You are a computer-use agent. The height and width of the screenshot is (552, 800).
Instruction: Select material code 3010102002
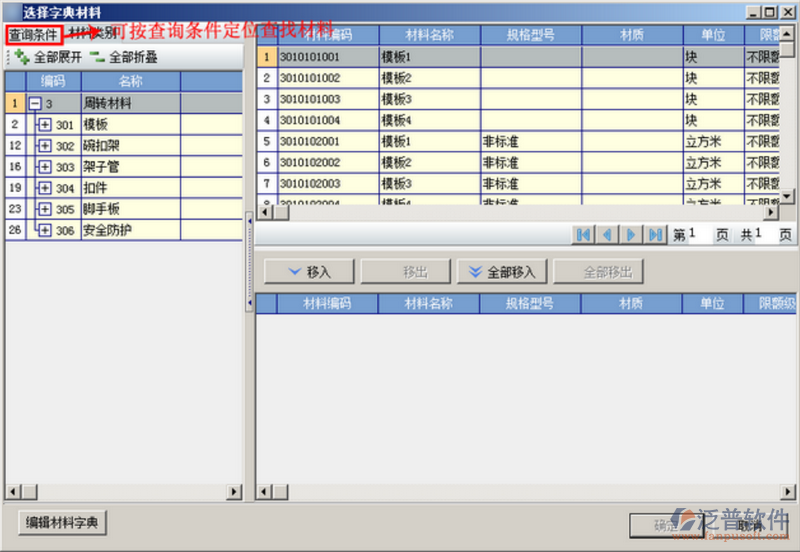tap(310, 163)
